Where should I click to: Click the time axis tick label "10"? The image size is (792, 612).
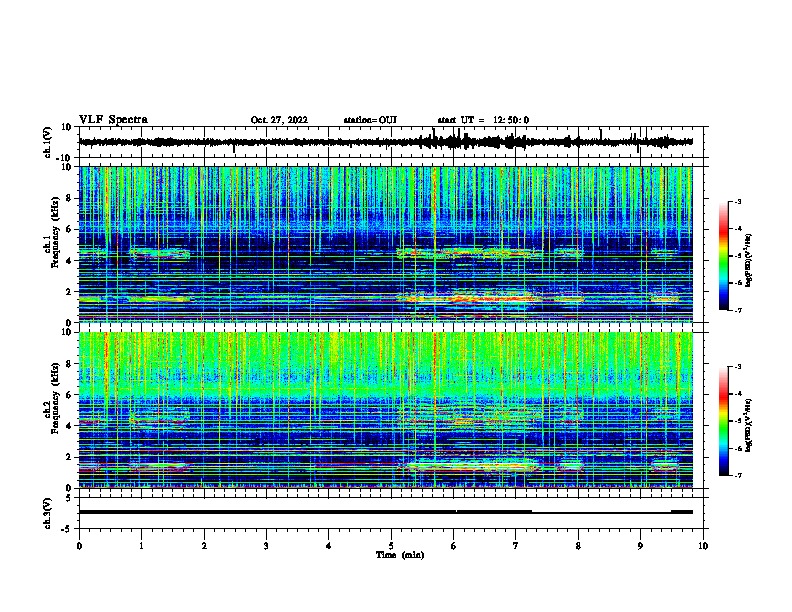703,545
